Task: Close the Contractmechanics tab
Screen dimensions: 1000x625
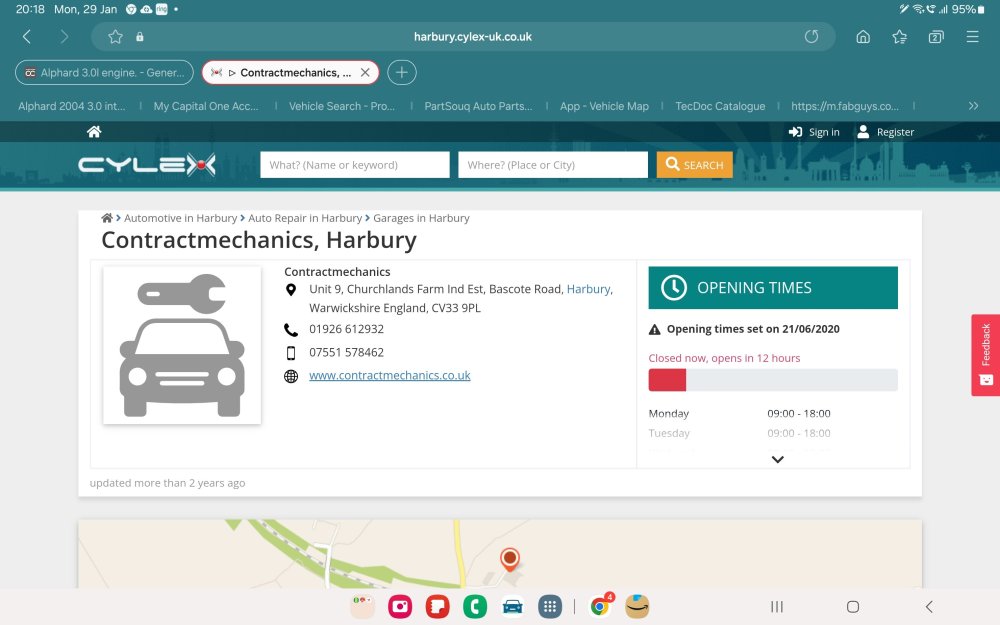Action: [x=365, y=73]
